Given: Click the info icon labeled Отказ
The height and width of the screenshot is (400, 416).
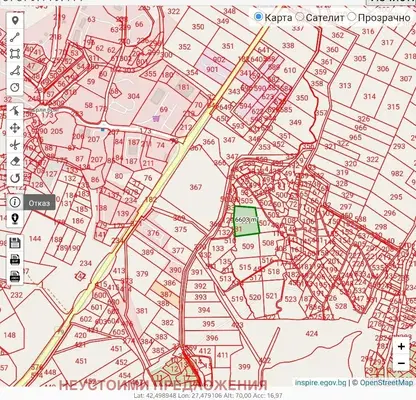Looking at the screenshot, I should point(15,202).
